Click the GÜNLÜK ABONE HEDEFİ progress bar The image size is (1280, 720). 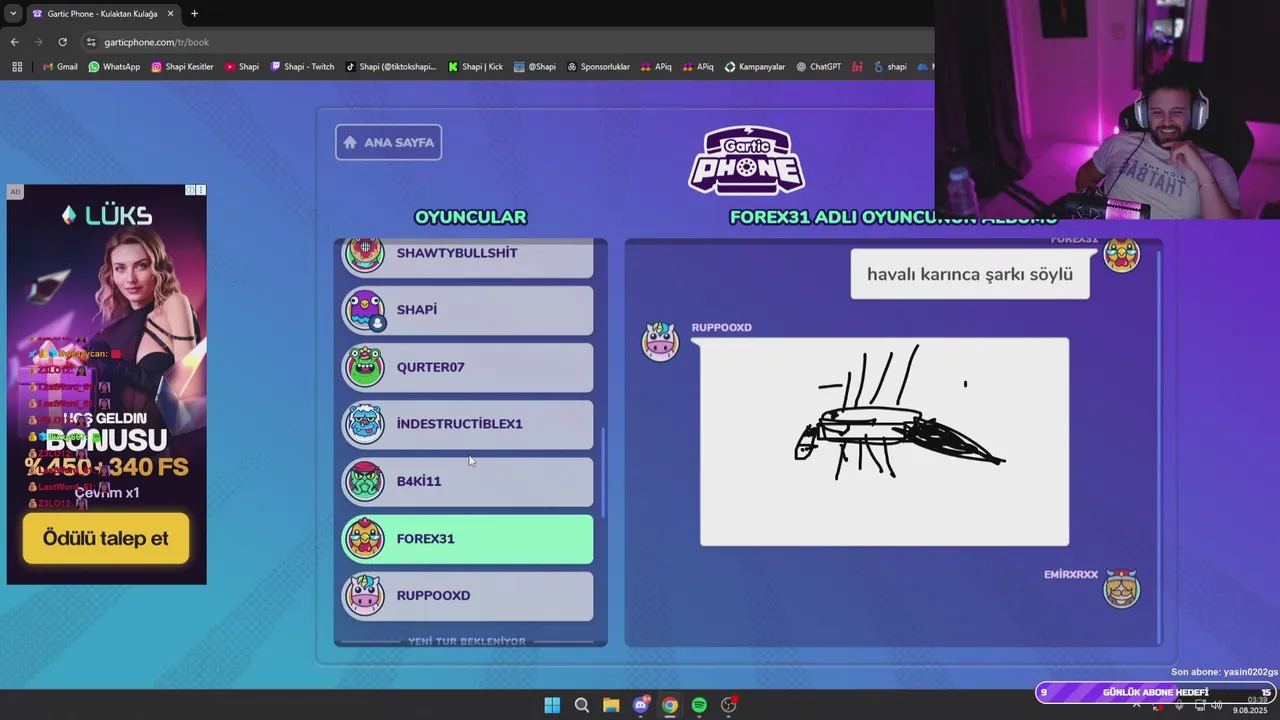[1156, 692]
